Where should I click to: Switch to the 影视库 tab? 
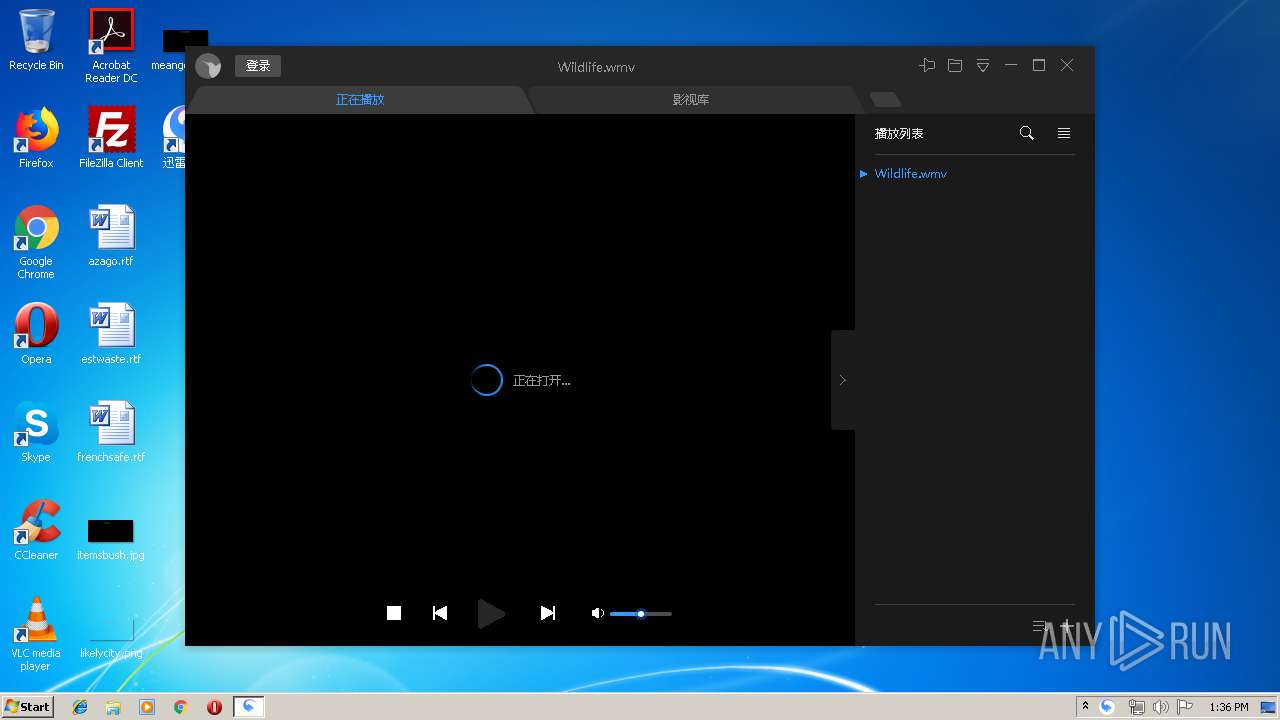pos(691,100)
